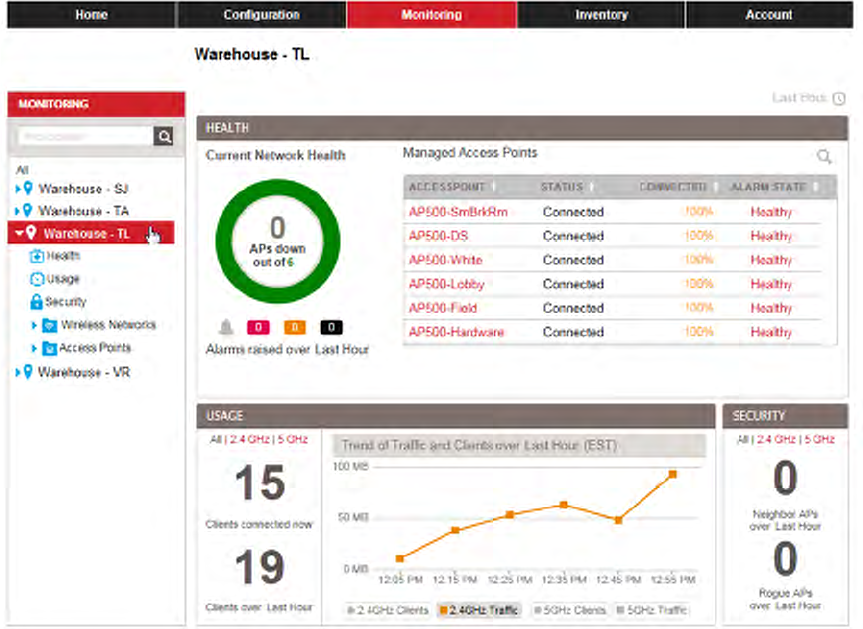The height and width of the screenshot is (629, 863).
Task: Click the 12:05 PM traffic data point
Action: click(x=400, y=559)
